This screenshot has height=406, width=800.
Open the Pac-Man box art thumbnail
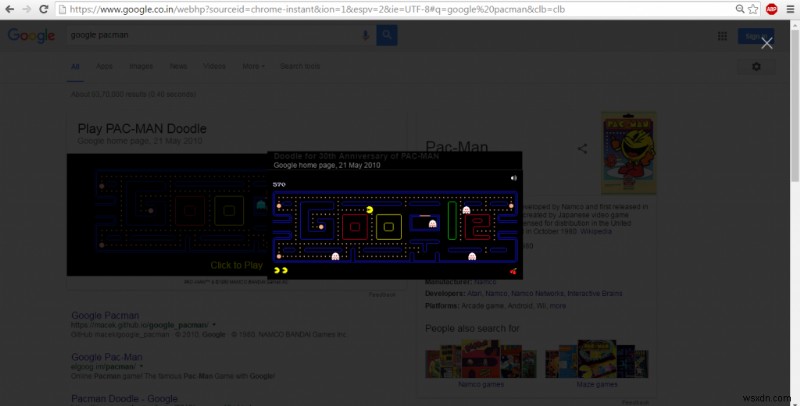pyautogui.click(x=629, y=153)
